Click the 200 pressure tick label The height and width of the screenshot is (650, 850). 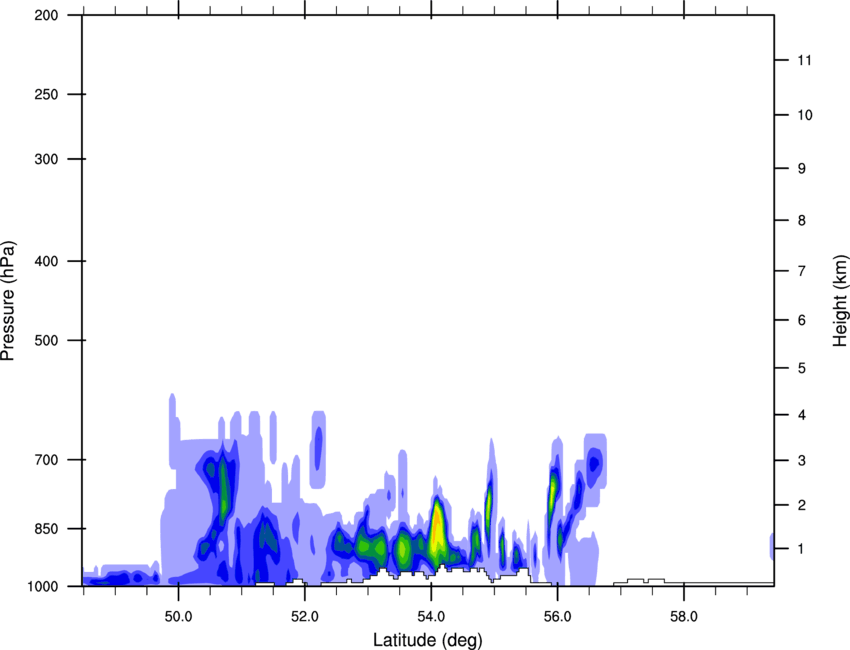click(x=46, y=15)
